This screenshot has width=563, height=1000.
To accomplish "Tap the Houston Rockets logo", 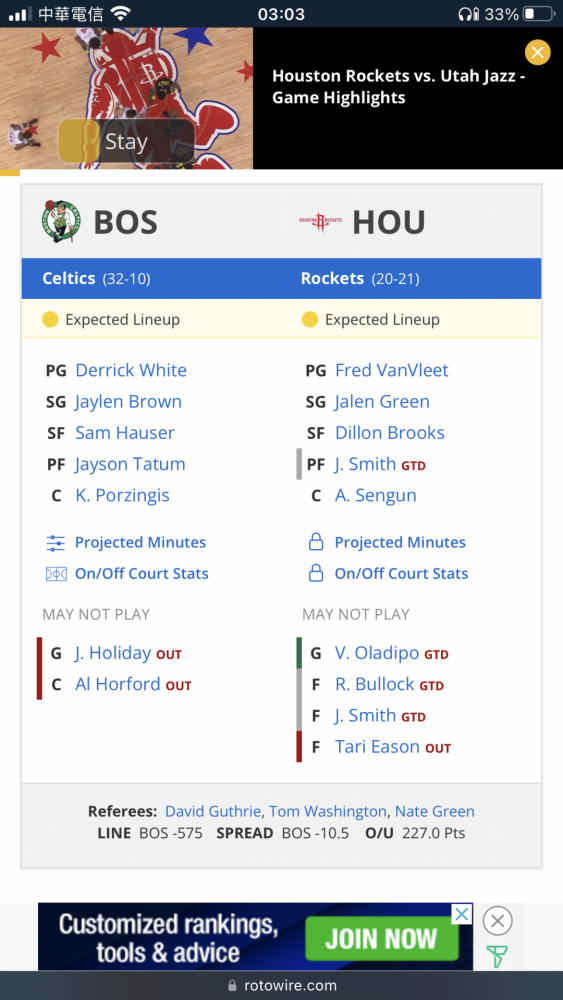I will [x=320, y=221].
